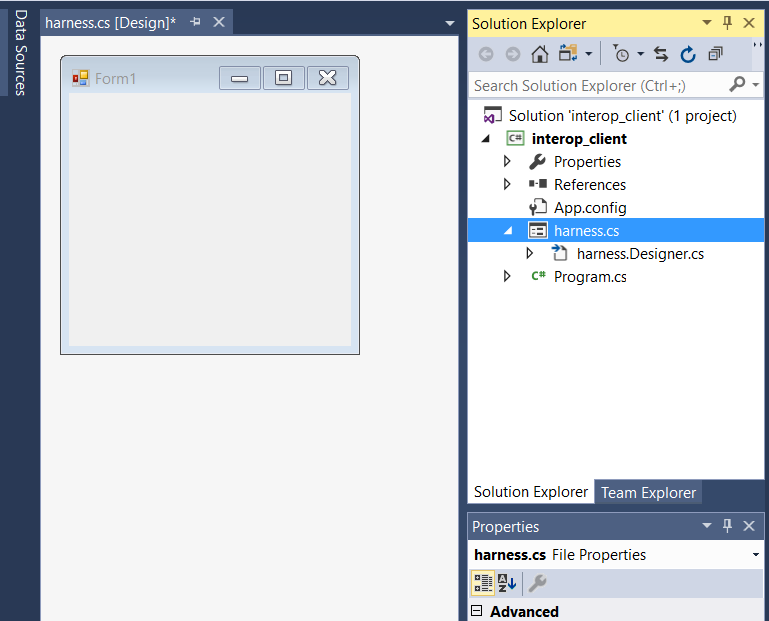Click the Search Solution Explorer field
This screenshot has height=621, width=769.
[x=598, y=85]
